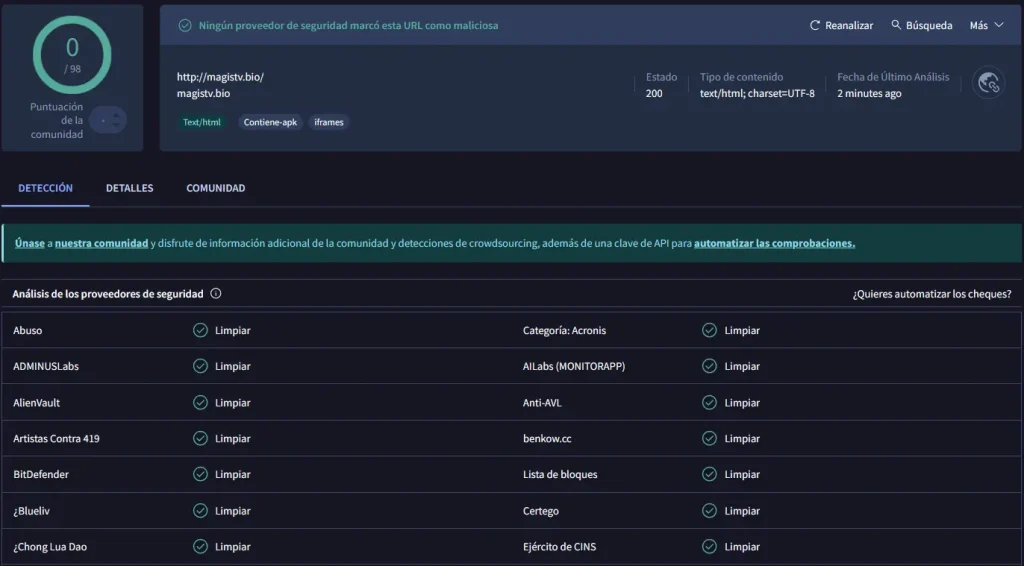Expand the Más dropdown menu
Screen dimensions: 1024x566
click(x=986, y=25)
